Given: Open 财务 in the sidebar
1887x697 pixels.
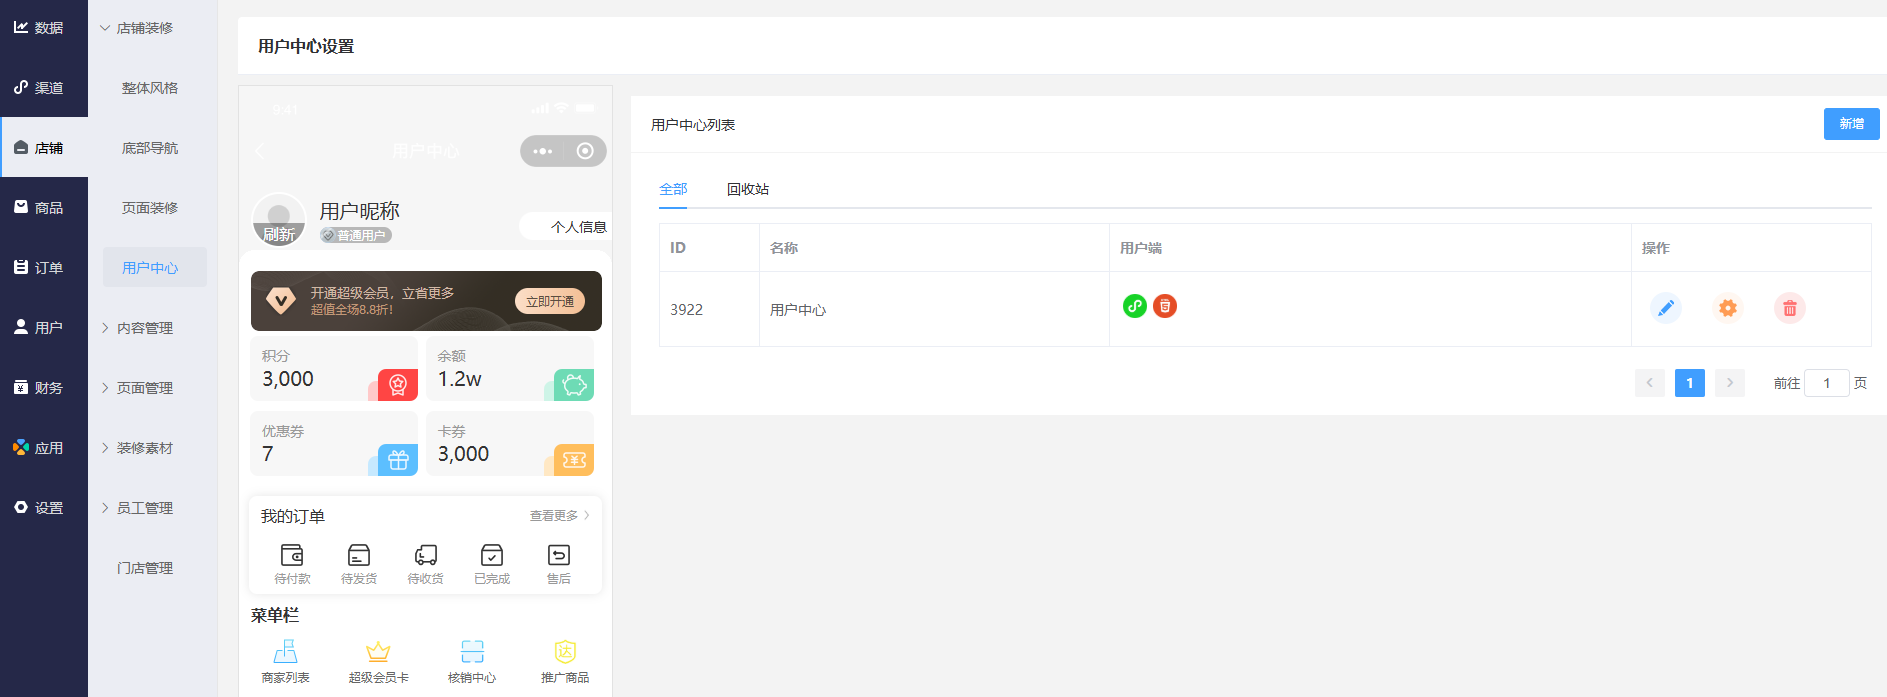Looking at the screenshot, I should [x=44, y=388].
